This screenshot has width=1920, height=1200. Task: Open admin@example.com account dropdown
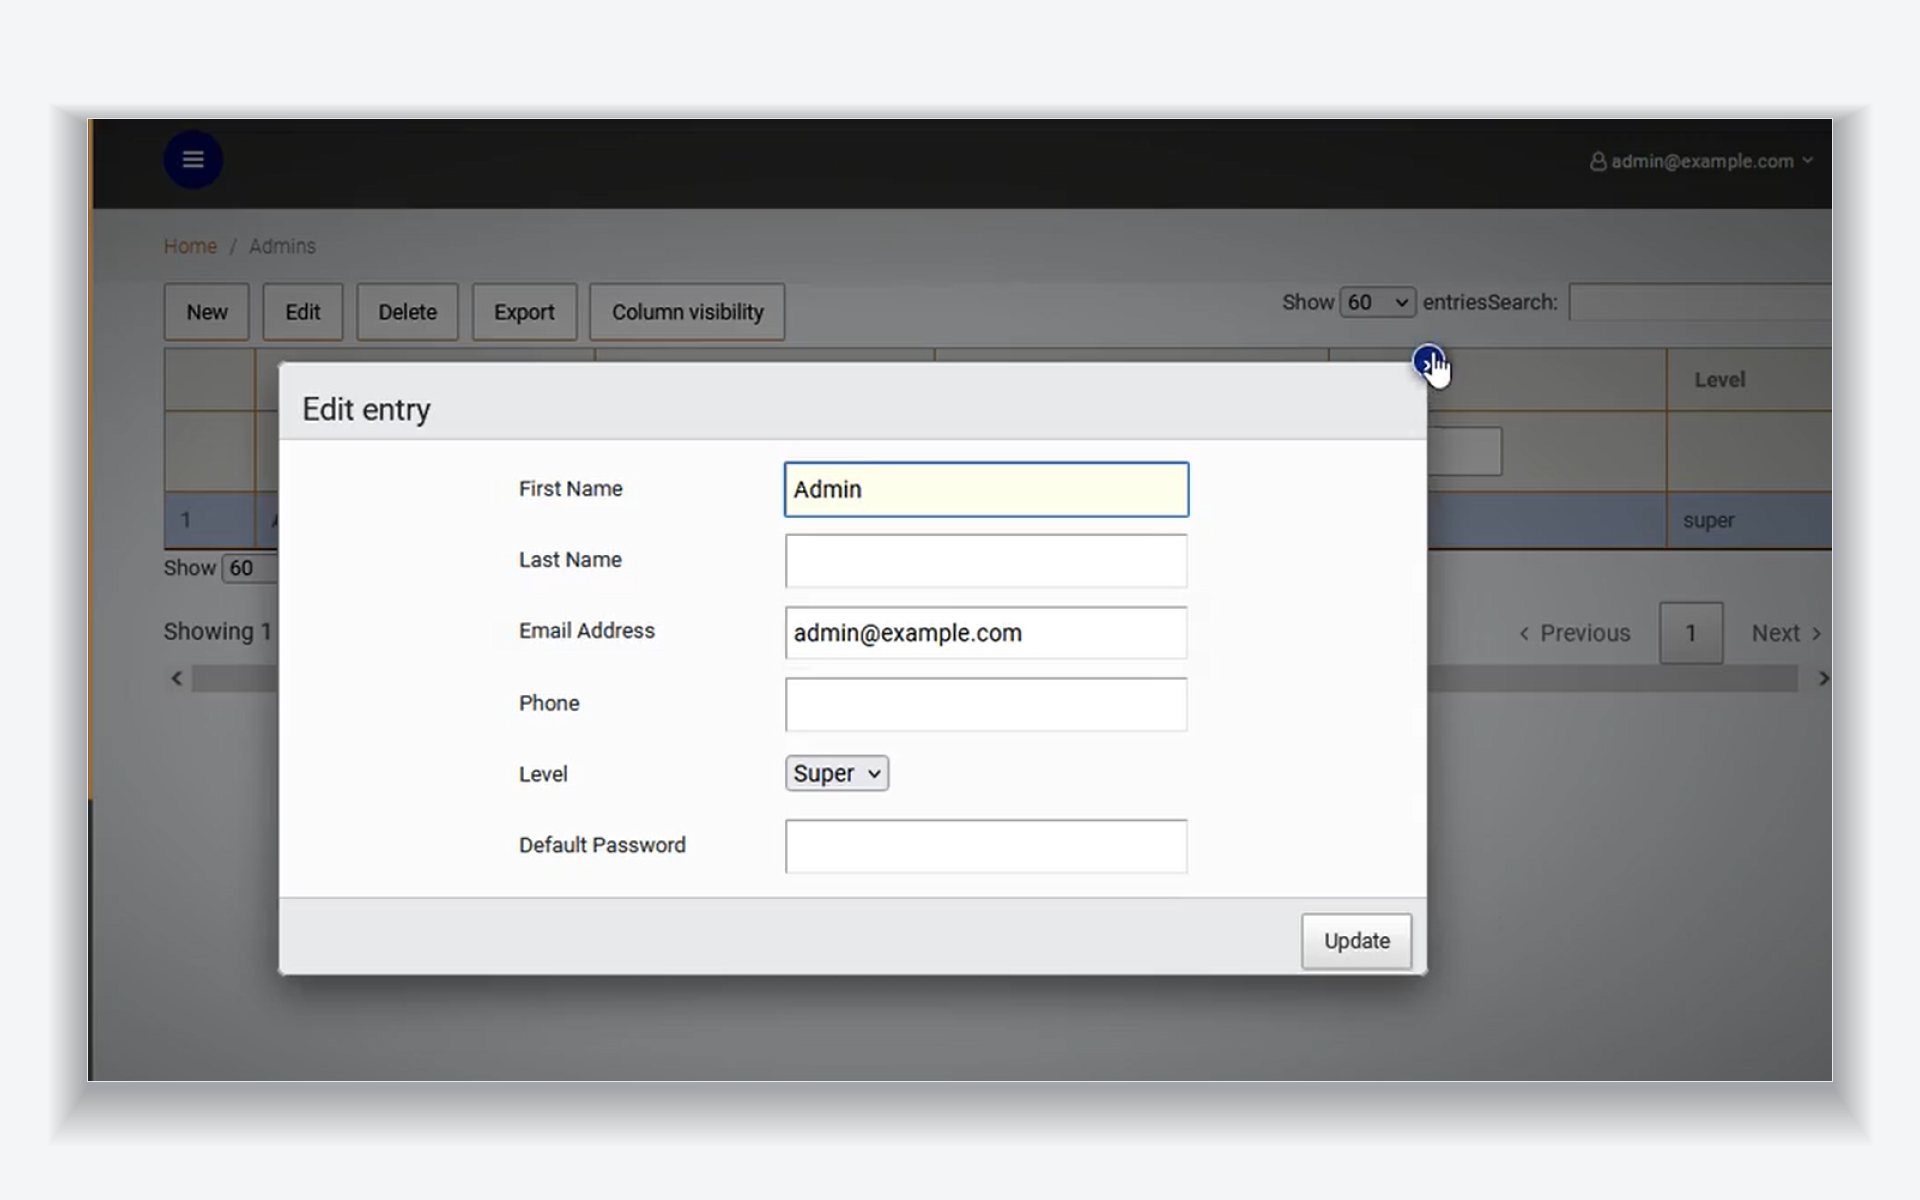tap(1701, 161)
